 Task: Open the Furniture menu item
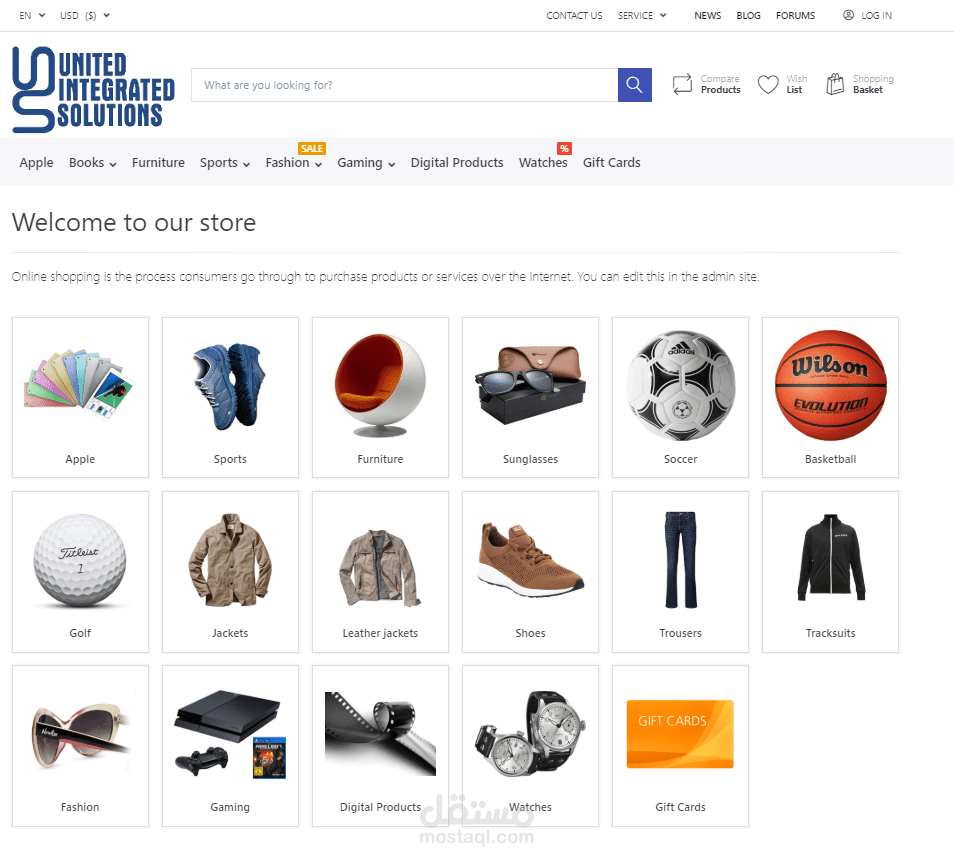tap(158, 162)
